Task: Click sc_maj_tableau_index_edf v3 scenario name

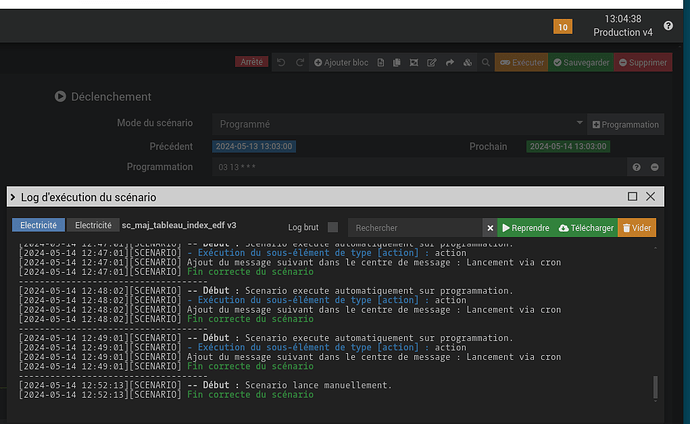Action: click(179, 225)
